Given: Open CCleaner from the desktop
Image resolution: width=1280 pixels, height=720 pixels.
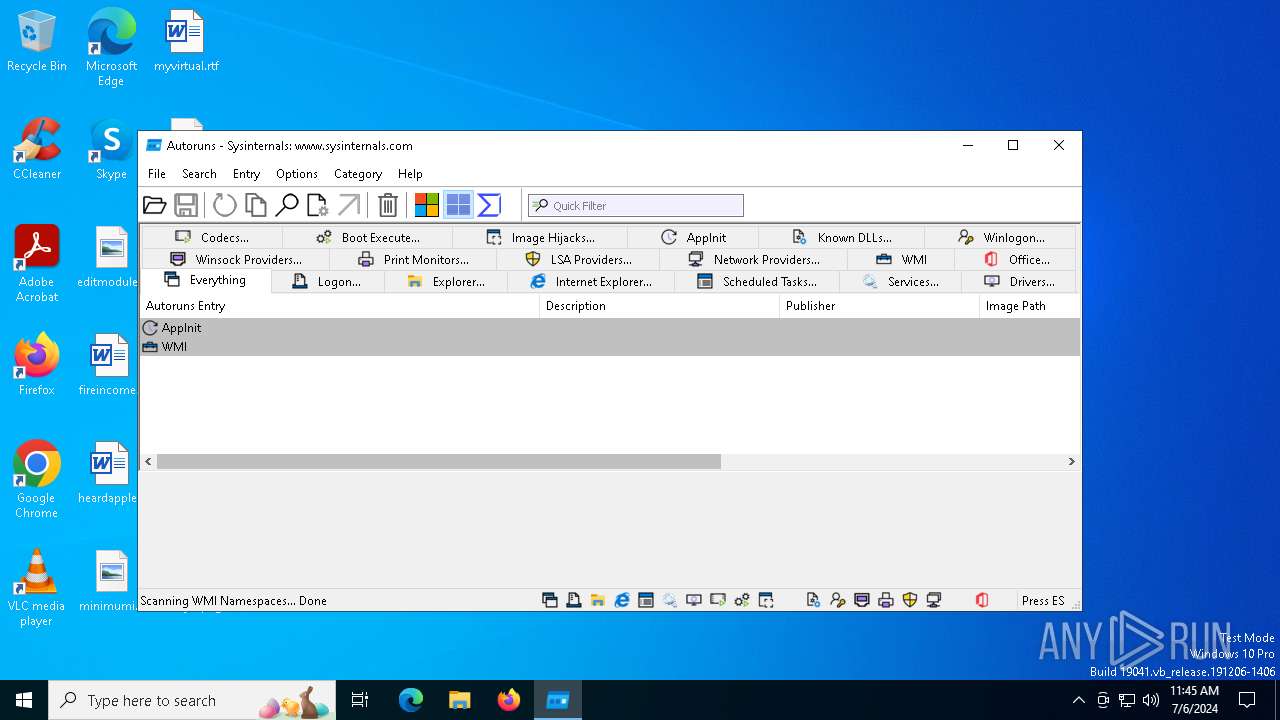Looking at the screenshot, I should [x=37, y=150].
